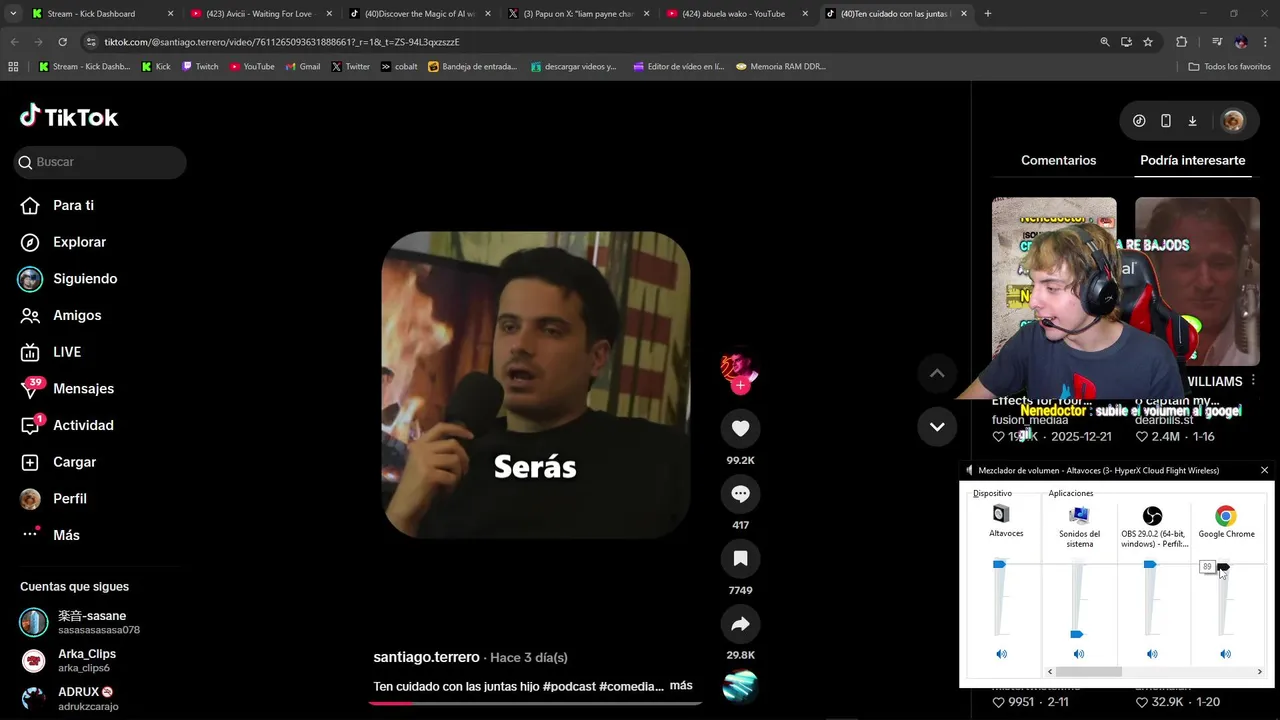Open the Para ti home feed
This screenshot has height=720, width=1280.
pos(58,205)
